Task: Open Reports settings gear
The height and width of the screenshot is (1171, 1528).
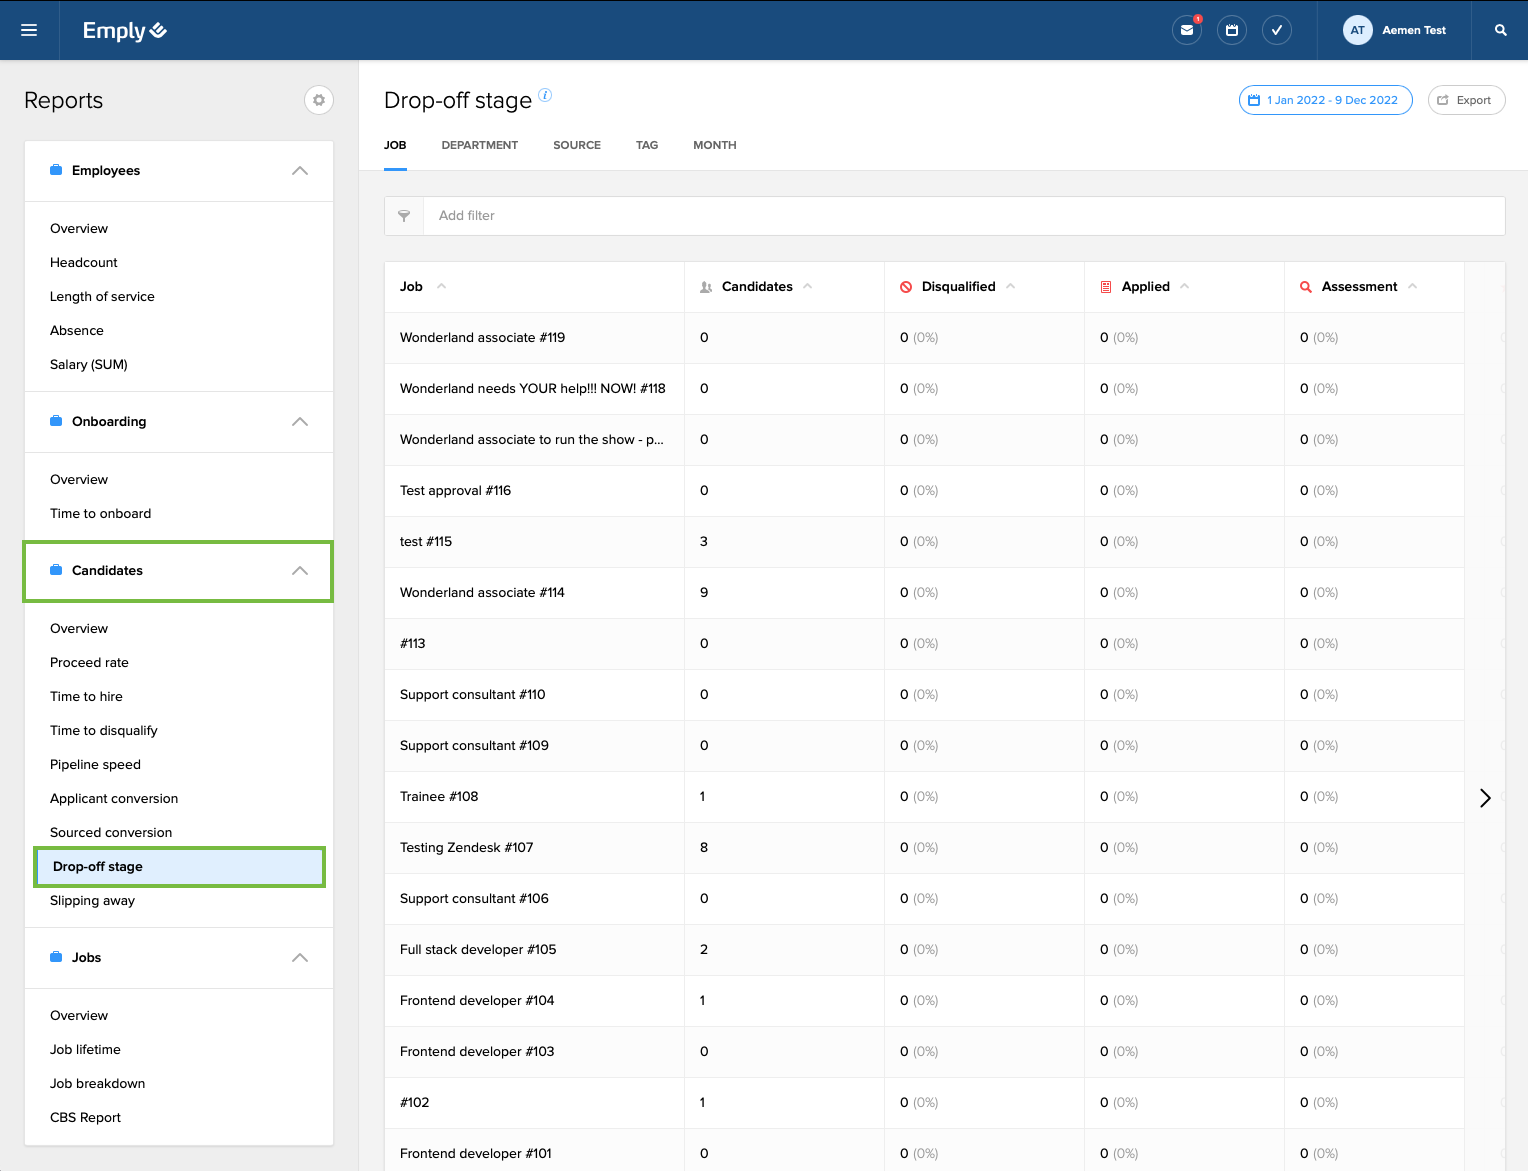Action: pos(319,100)
